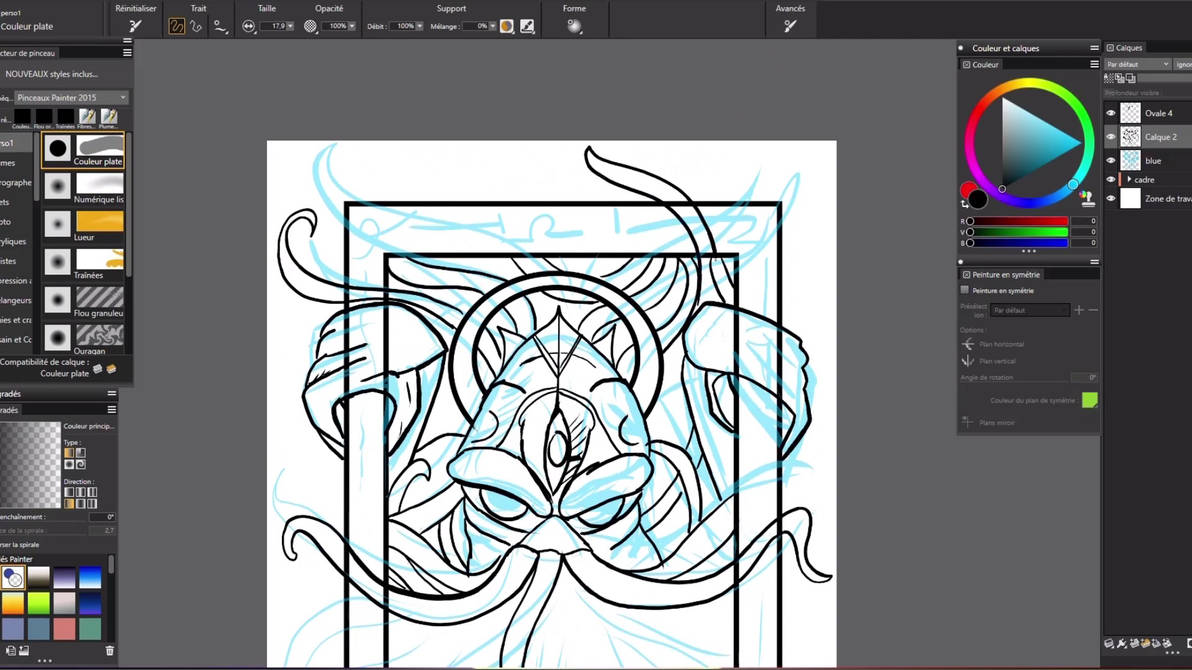
Task: Expand the cadre layer group
Action: 1128,179
